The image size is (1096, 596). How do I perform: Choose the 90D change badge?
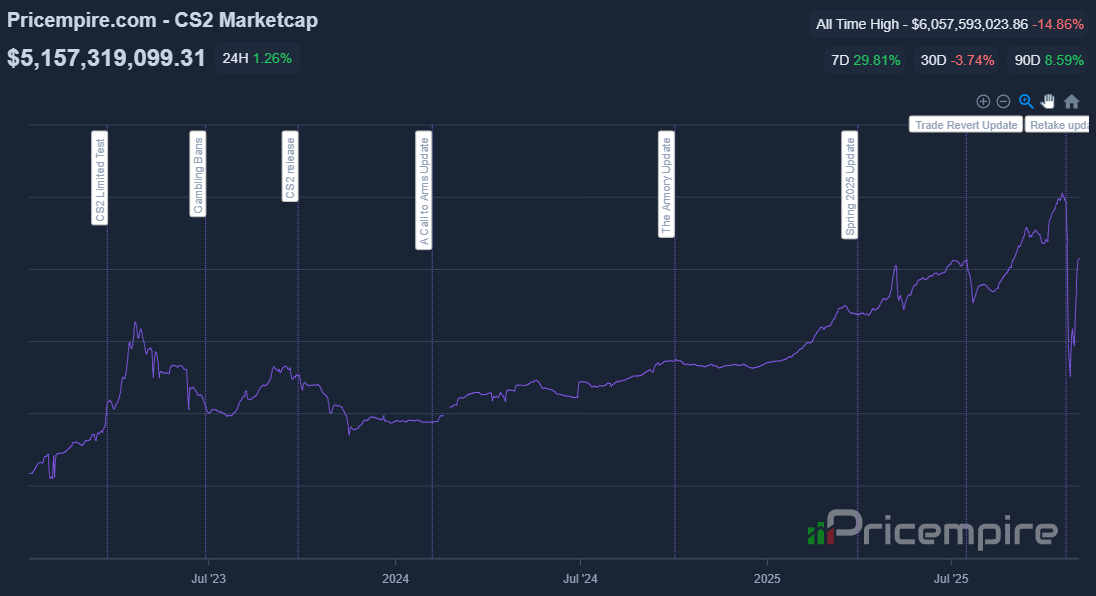pos(1049,60)
